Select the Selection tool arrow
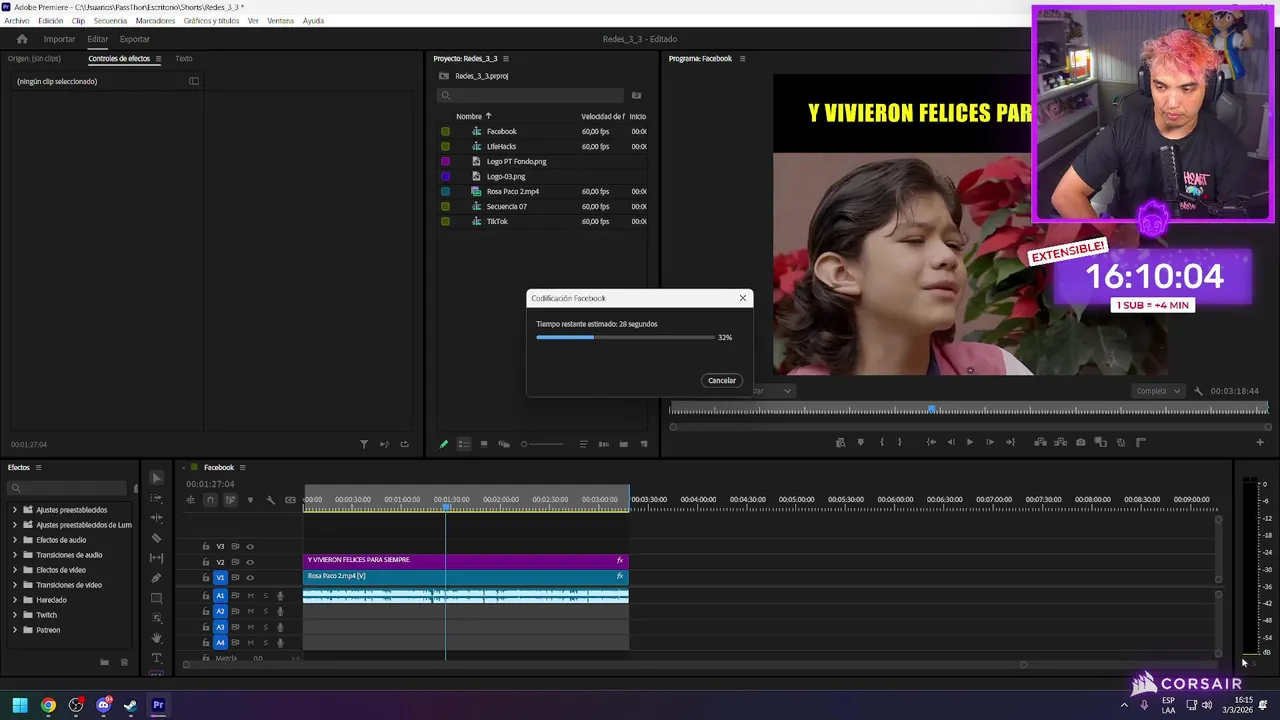The height and width of the screenshot is (720, 1280). click(x=156, y=478)
